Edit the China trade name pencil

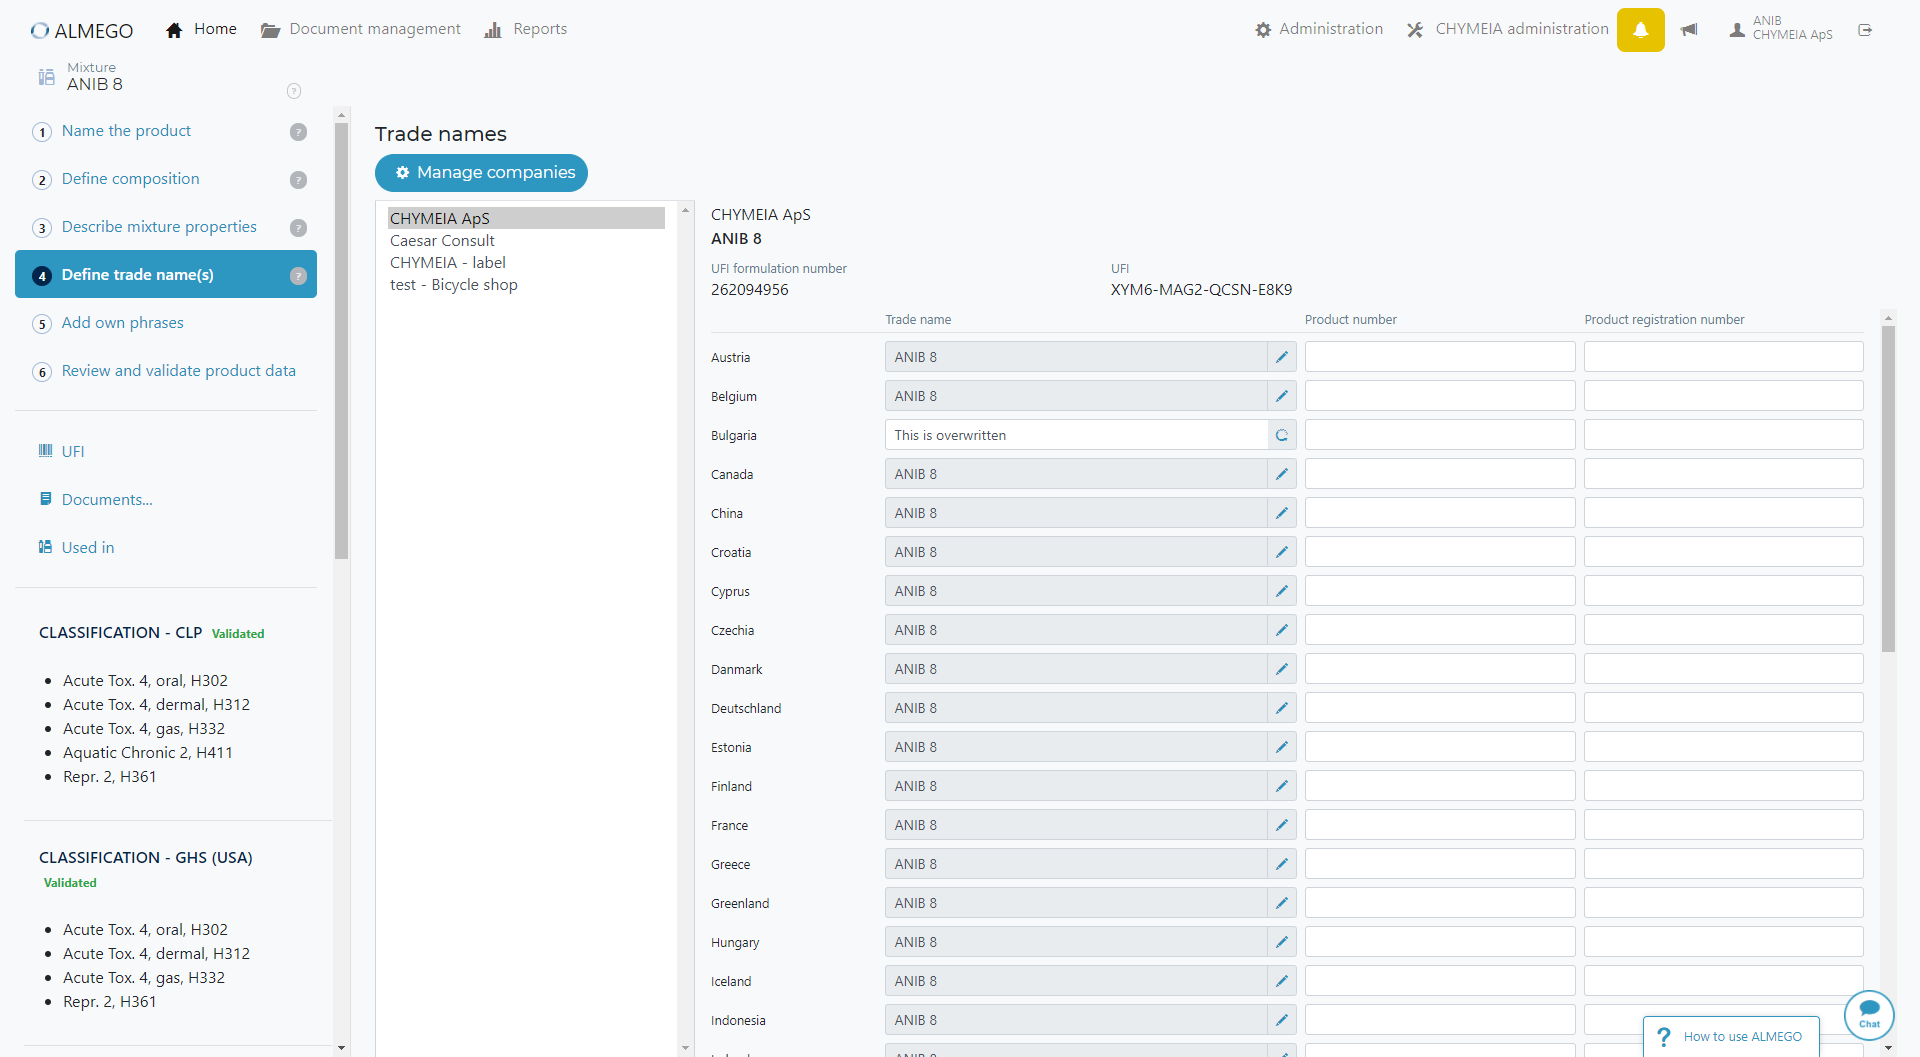[x=1282, y=513]
